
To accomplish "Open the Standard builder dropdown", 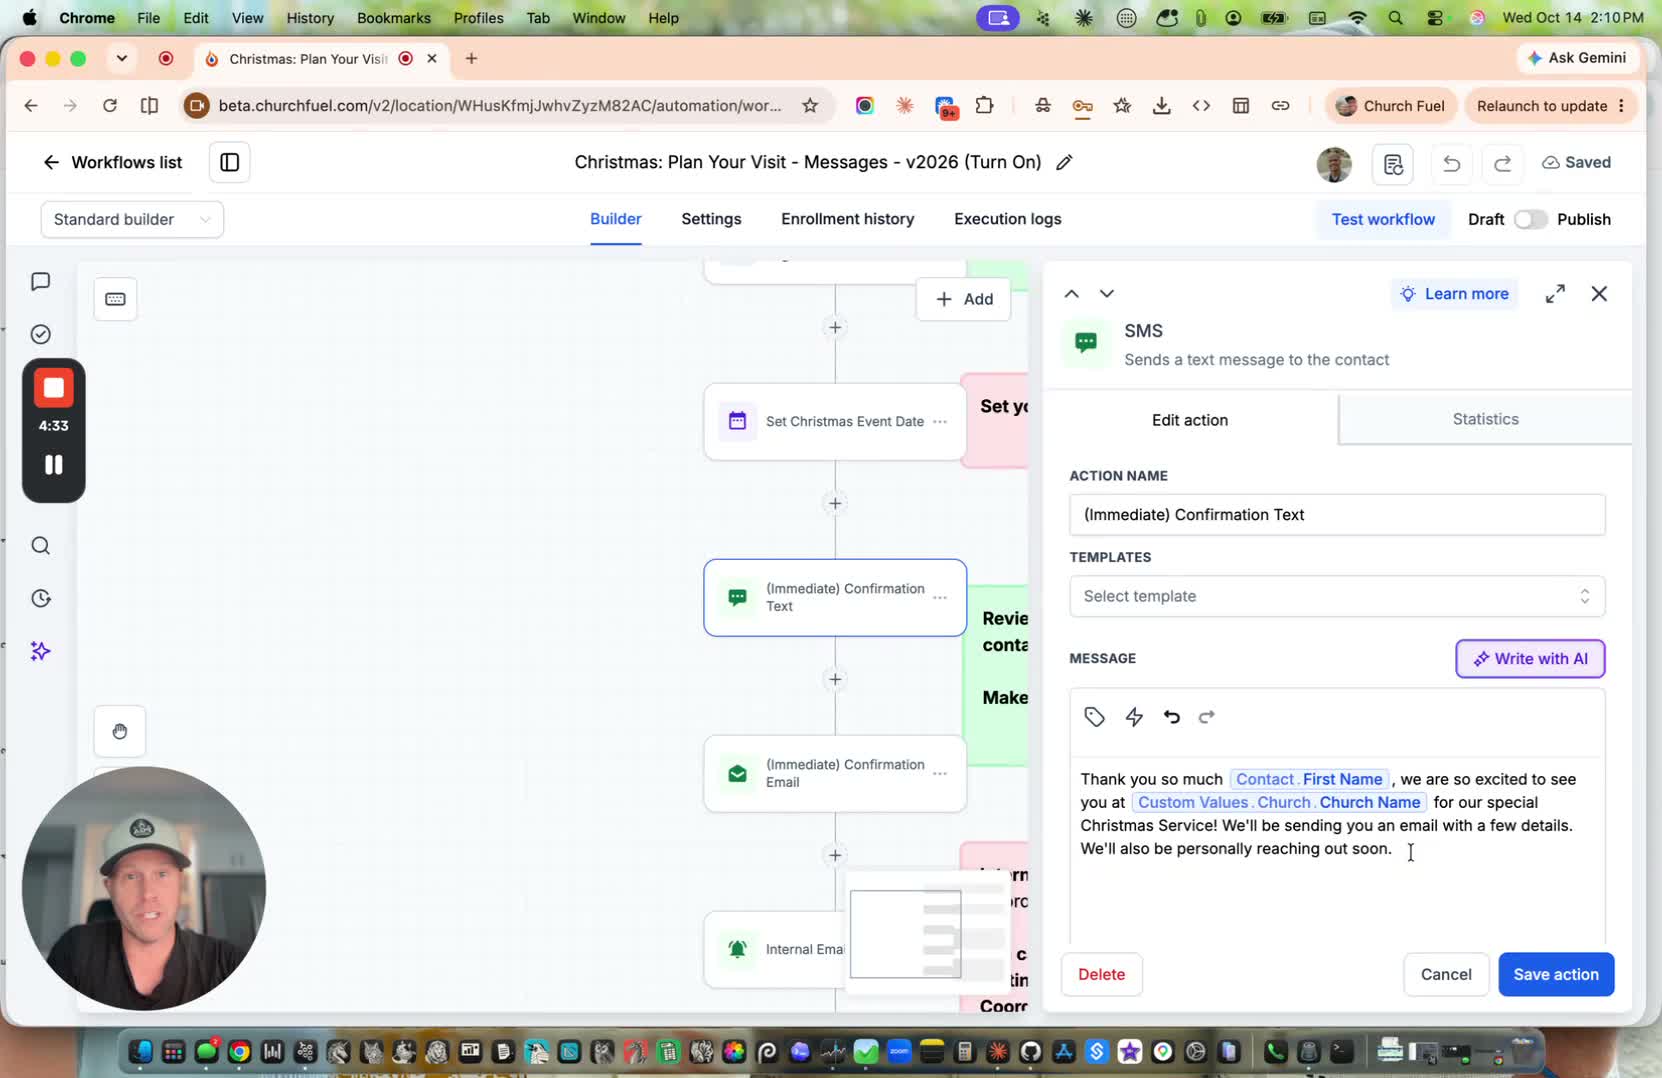I will coord(132,219).
